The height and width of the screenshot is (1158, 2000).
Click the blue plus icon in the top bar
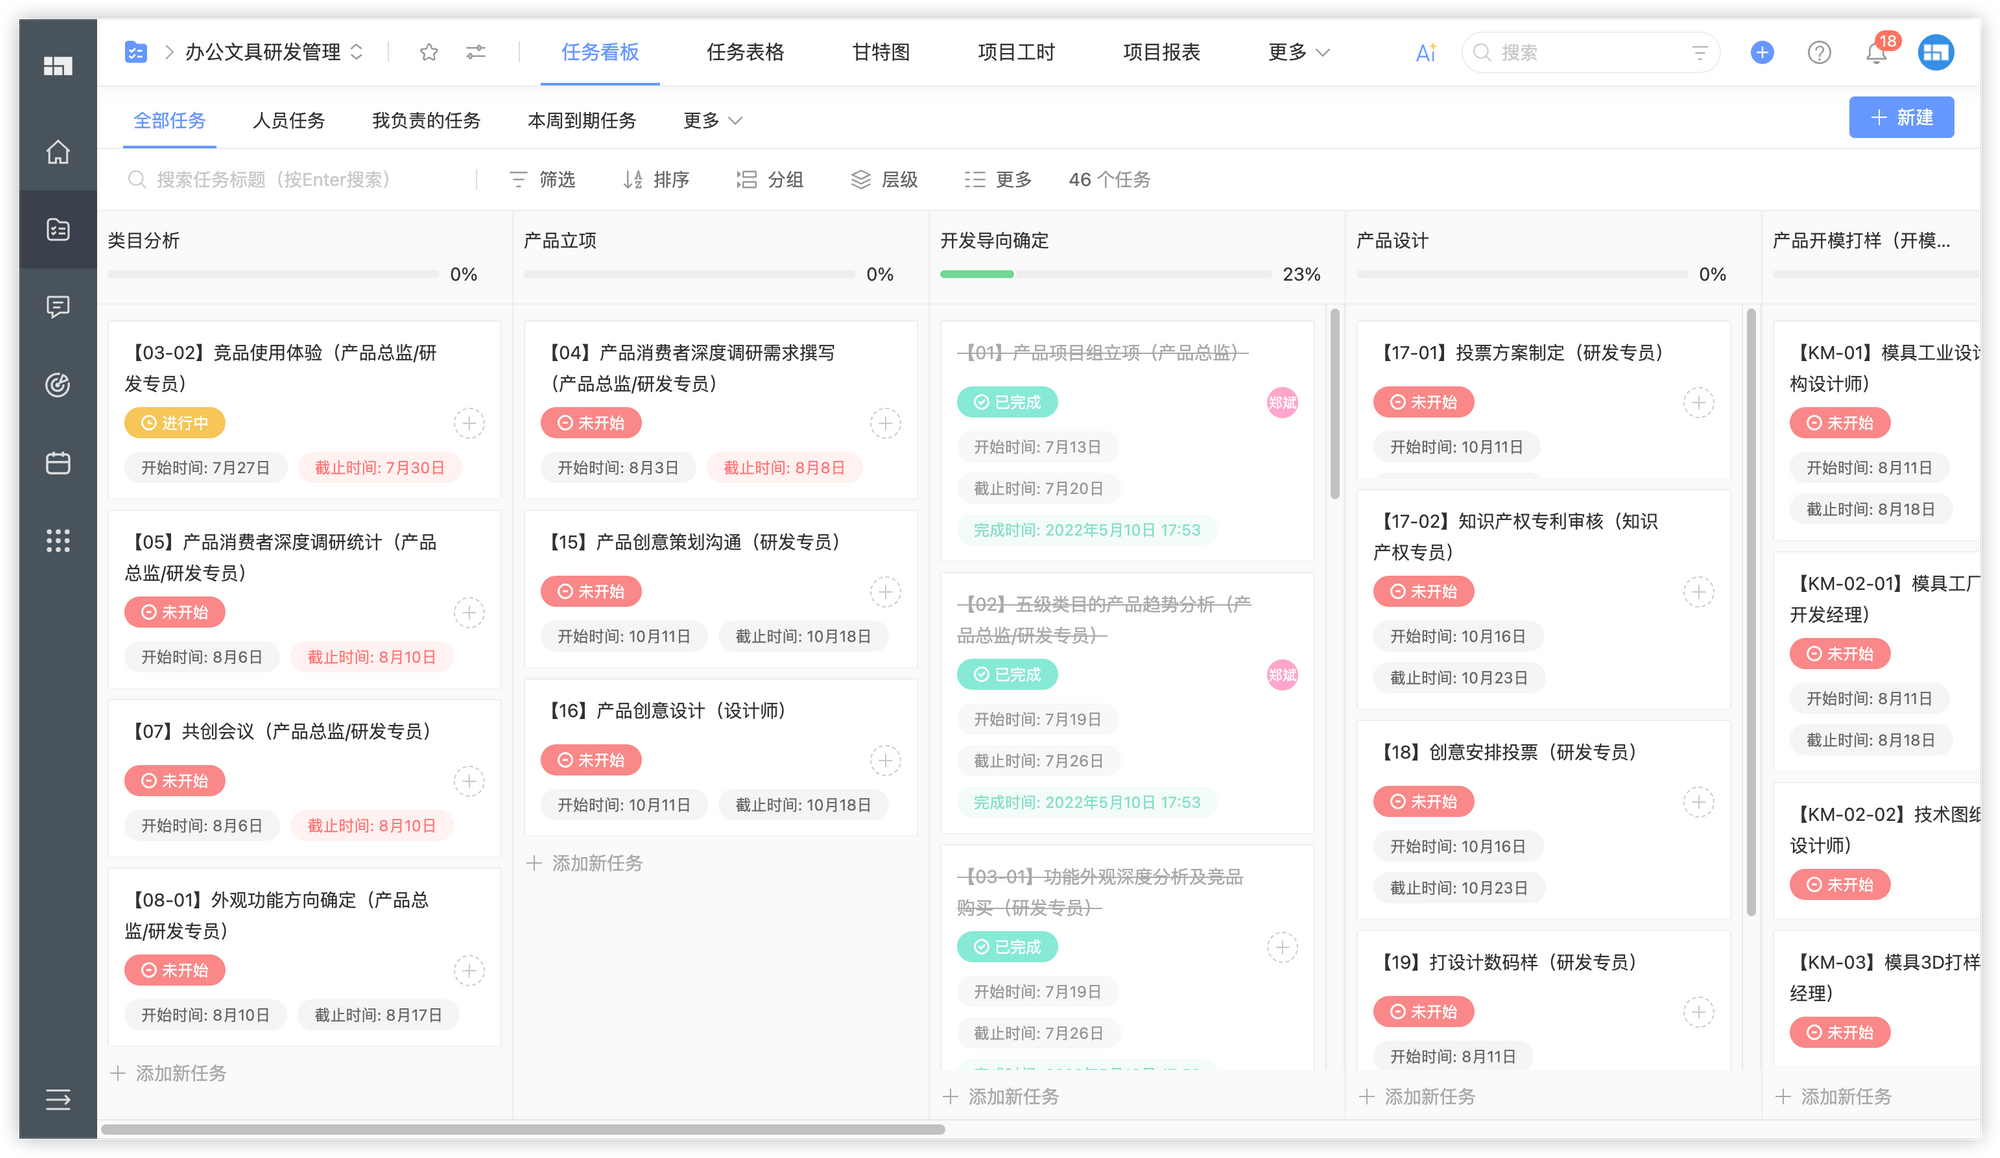coord(1761,52)
